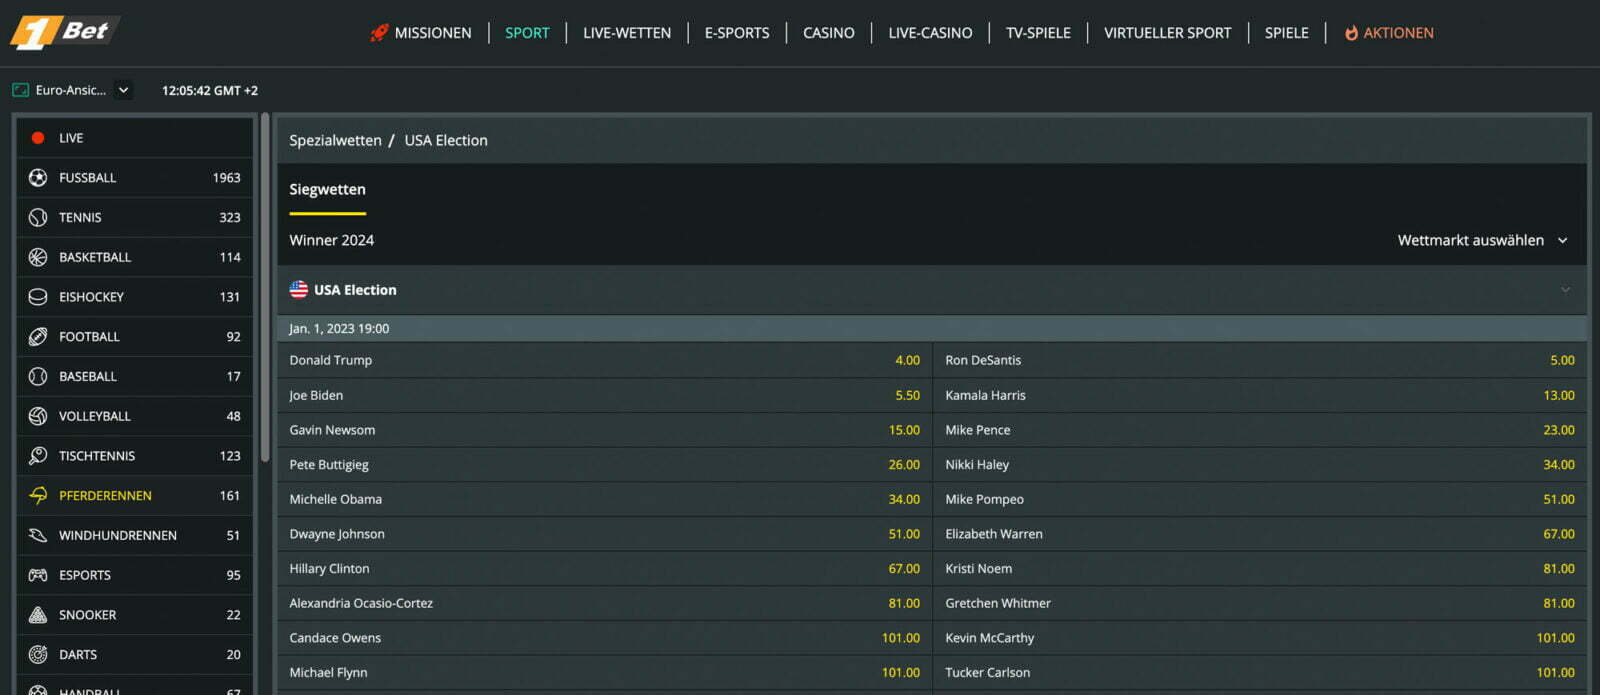Click the Volleyball icon in sidebar
The width and height of the screenshot is (1600, 695).
pos(38,416)
